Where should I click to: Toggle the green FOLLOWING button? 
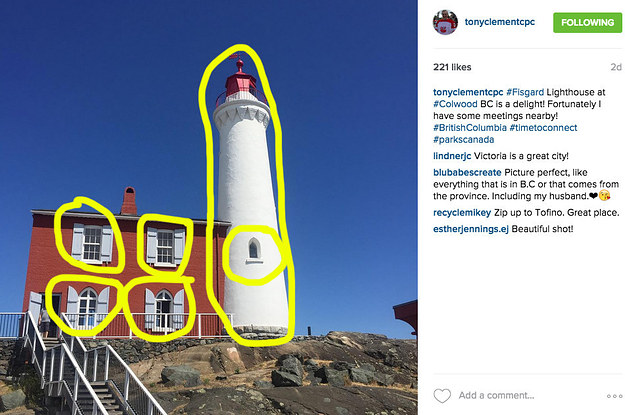(587, 23)
